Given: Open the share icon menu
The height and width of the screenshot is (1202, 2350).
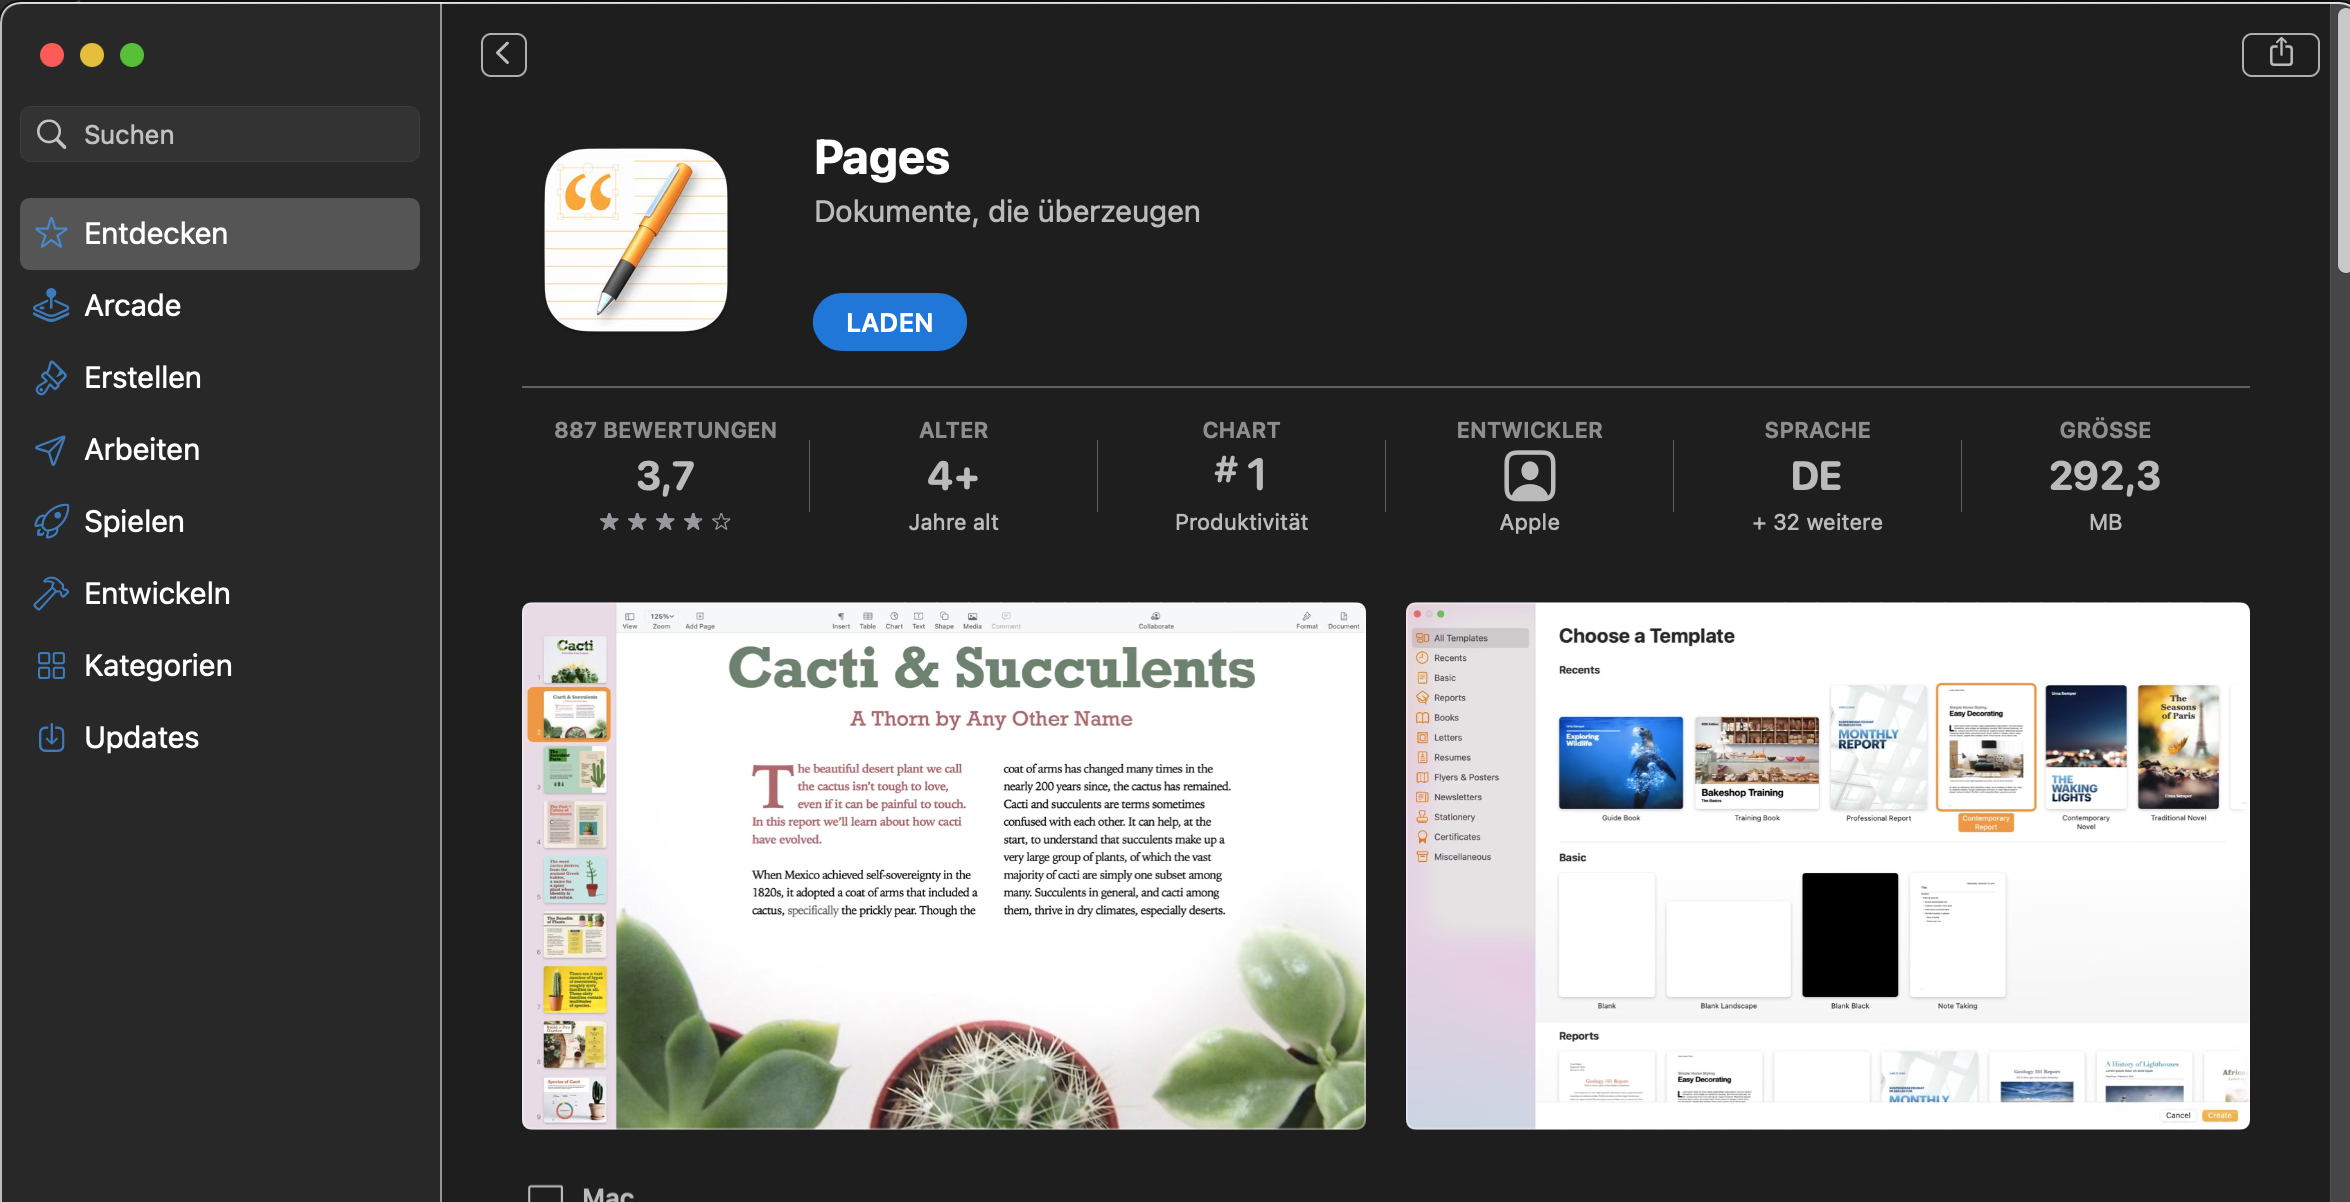Looking at the screenshot, I should point(2280,54).
